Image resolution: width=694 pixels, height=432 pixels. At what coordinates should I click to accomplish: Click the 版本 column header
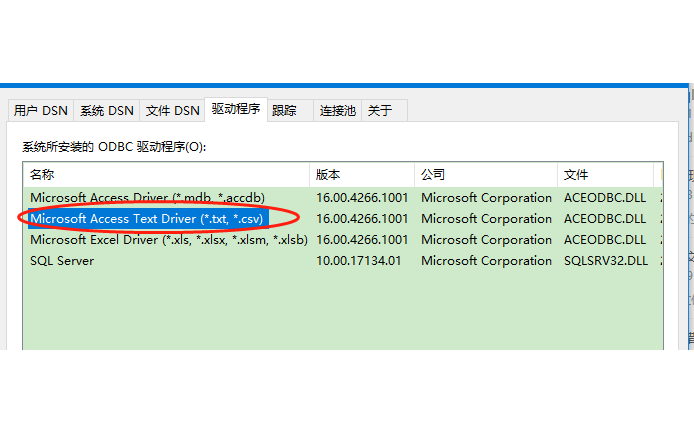[x=362, y=175]
